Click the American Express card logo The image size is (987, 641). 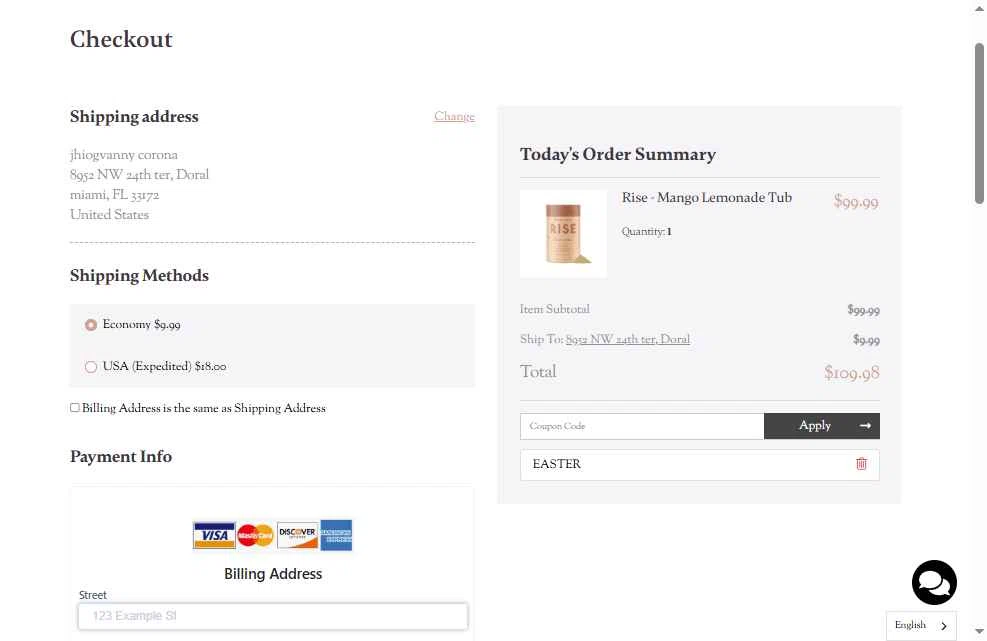pos(336,535)
